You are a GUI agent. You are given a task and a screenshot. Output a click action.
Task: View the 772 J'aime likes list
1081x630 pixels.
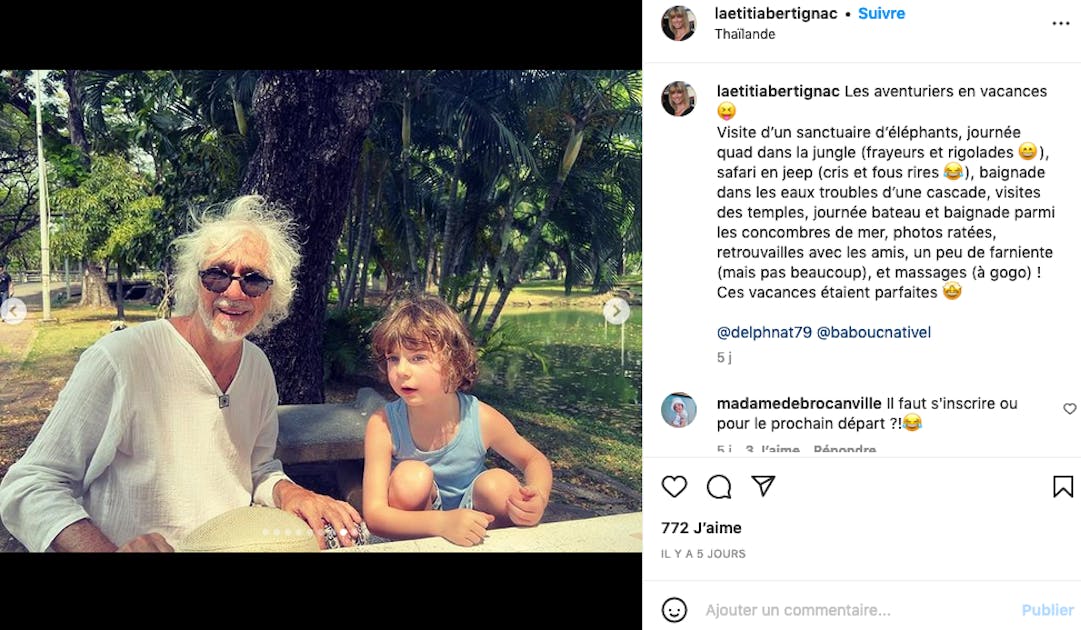point(701,528)
